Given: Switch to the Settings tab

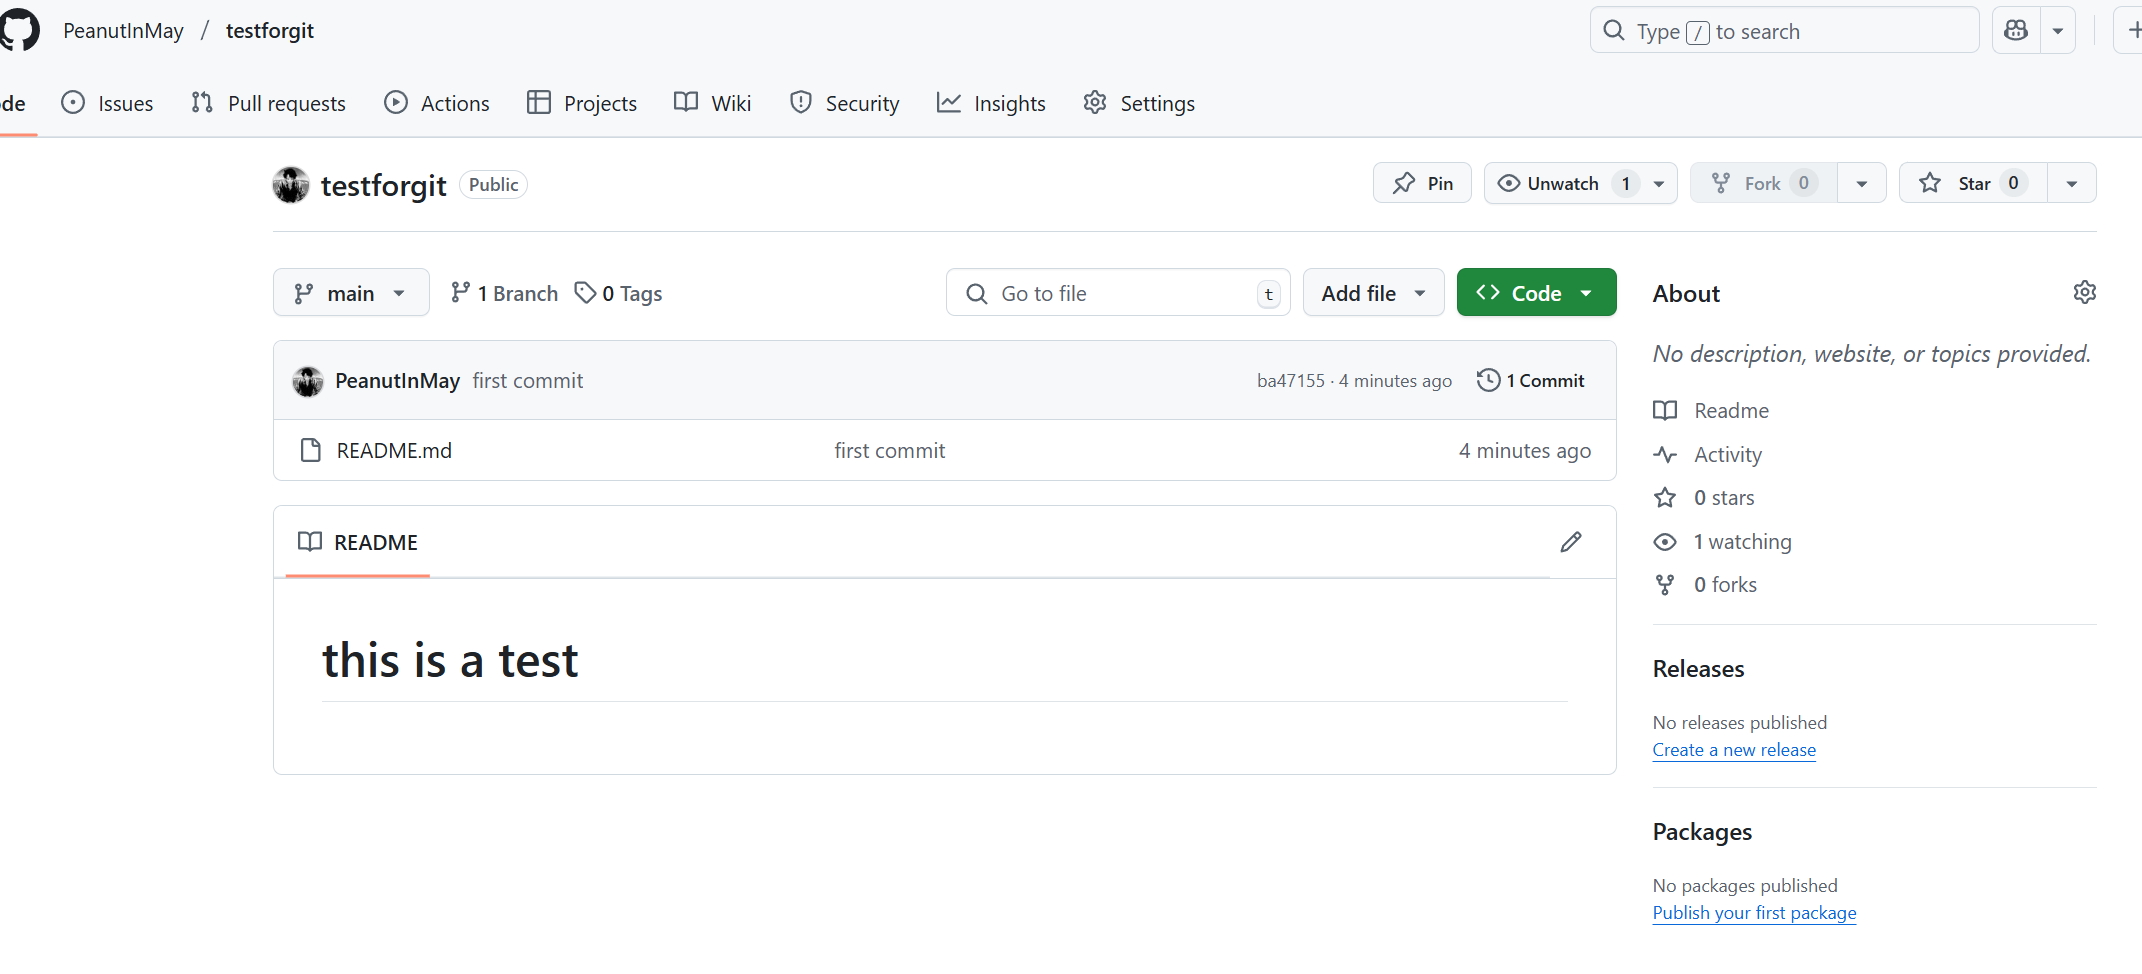Looking at the screenshot, I should (1139, 103).
